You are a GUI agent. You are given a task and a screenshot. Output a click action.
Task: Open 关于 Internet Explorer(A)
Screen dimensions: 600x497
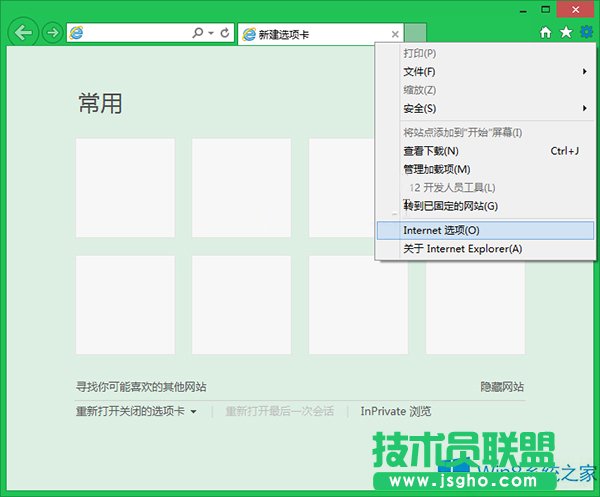[x=485, y=249]
